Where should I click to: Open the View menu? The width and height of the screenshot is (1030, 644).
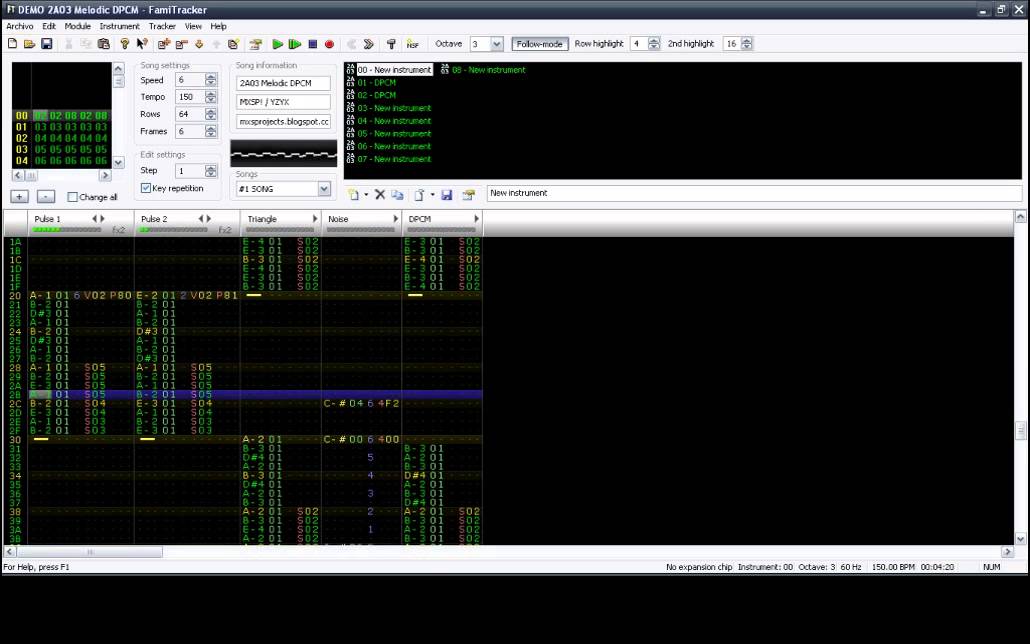(193, 26)
